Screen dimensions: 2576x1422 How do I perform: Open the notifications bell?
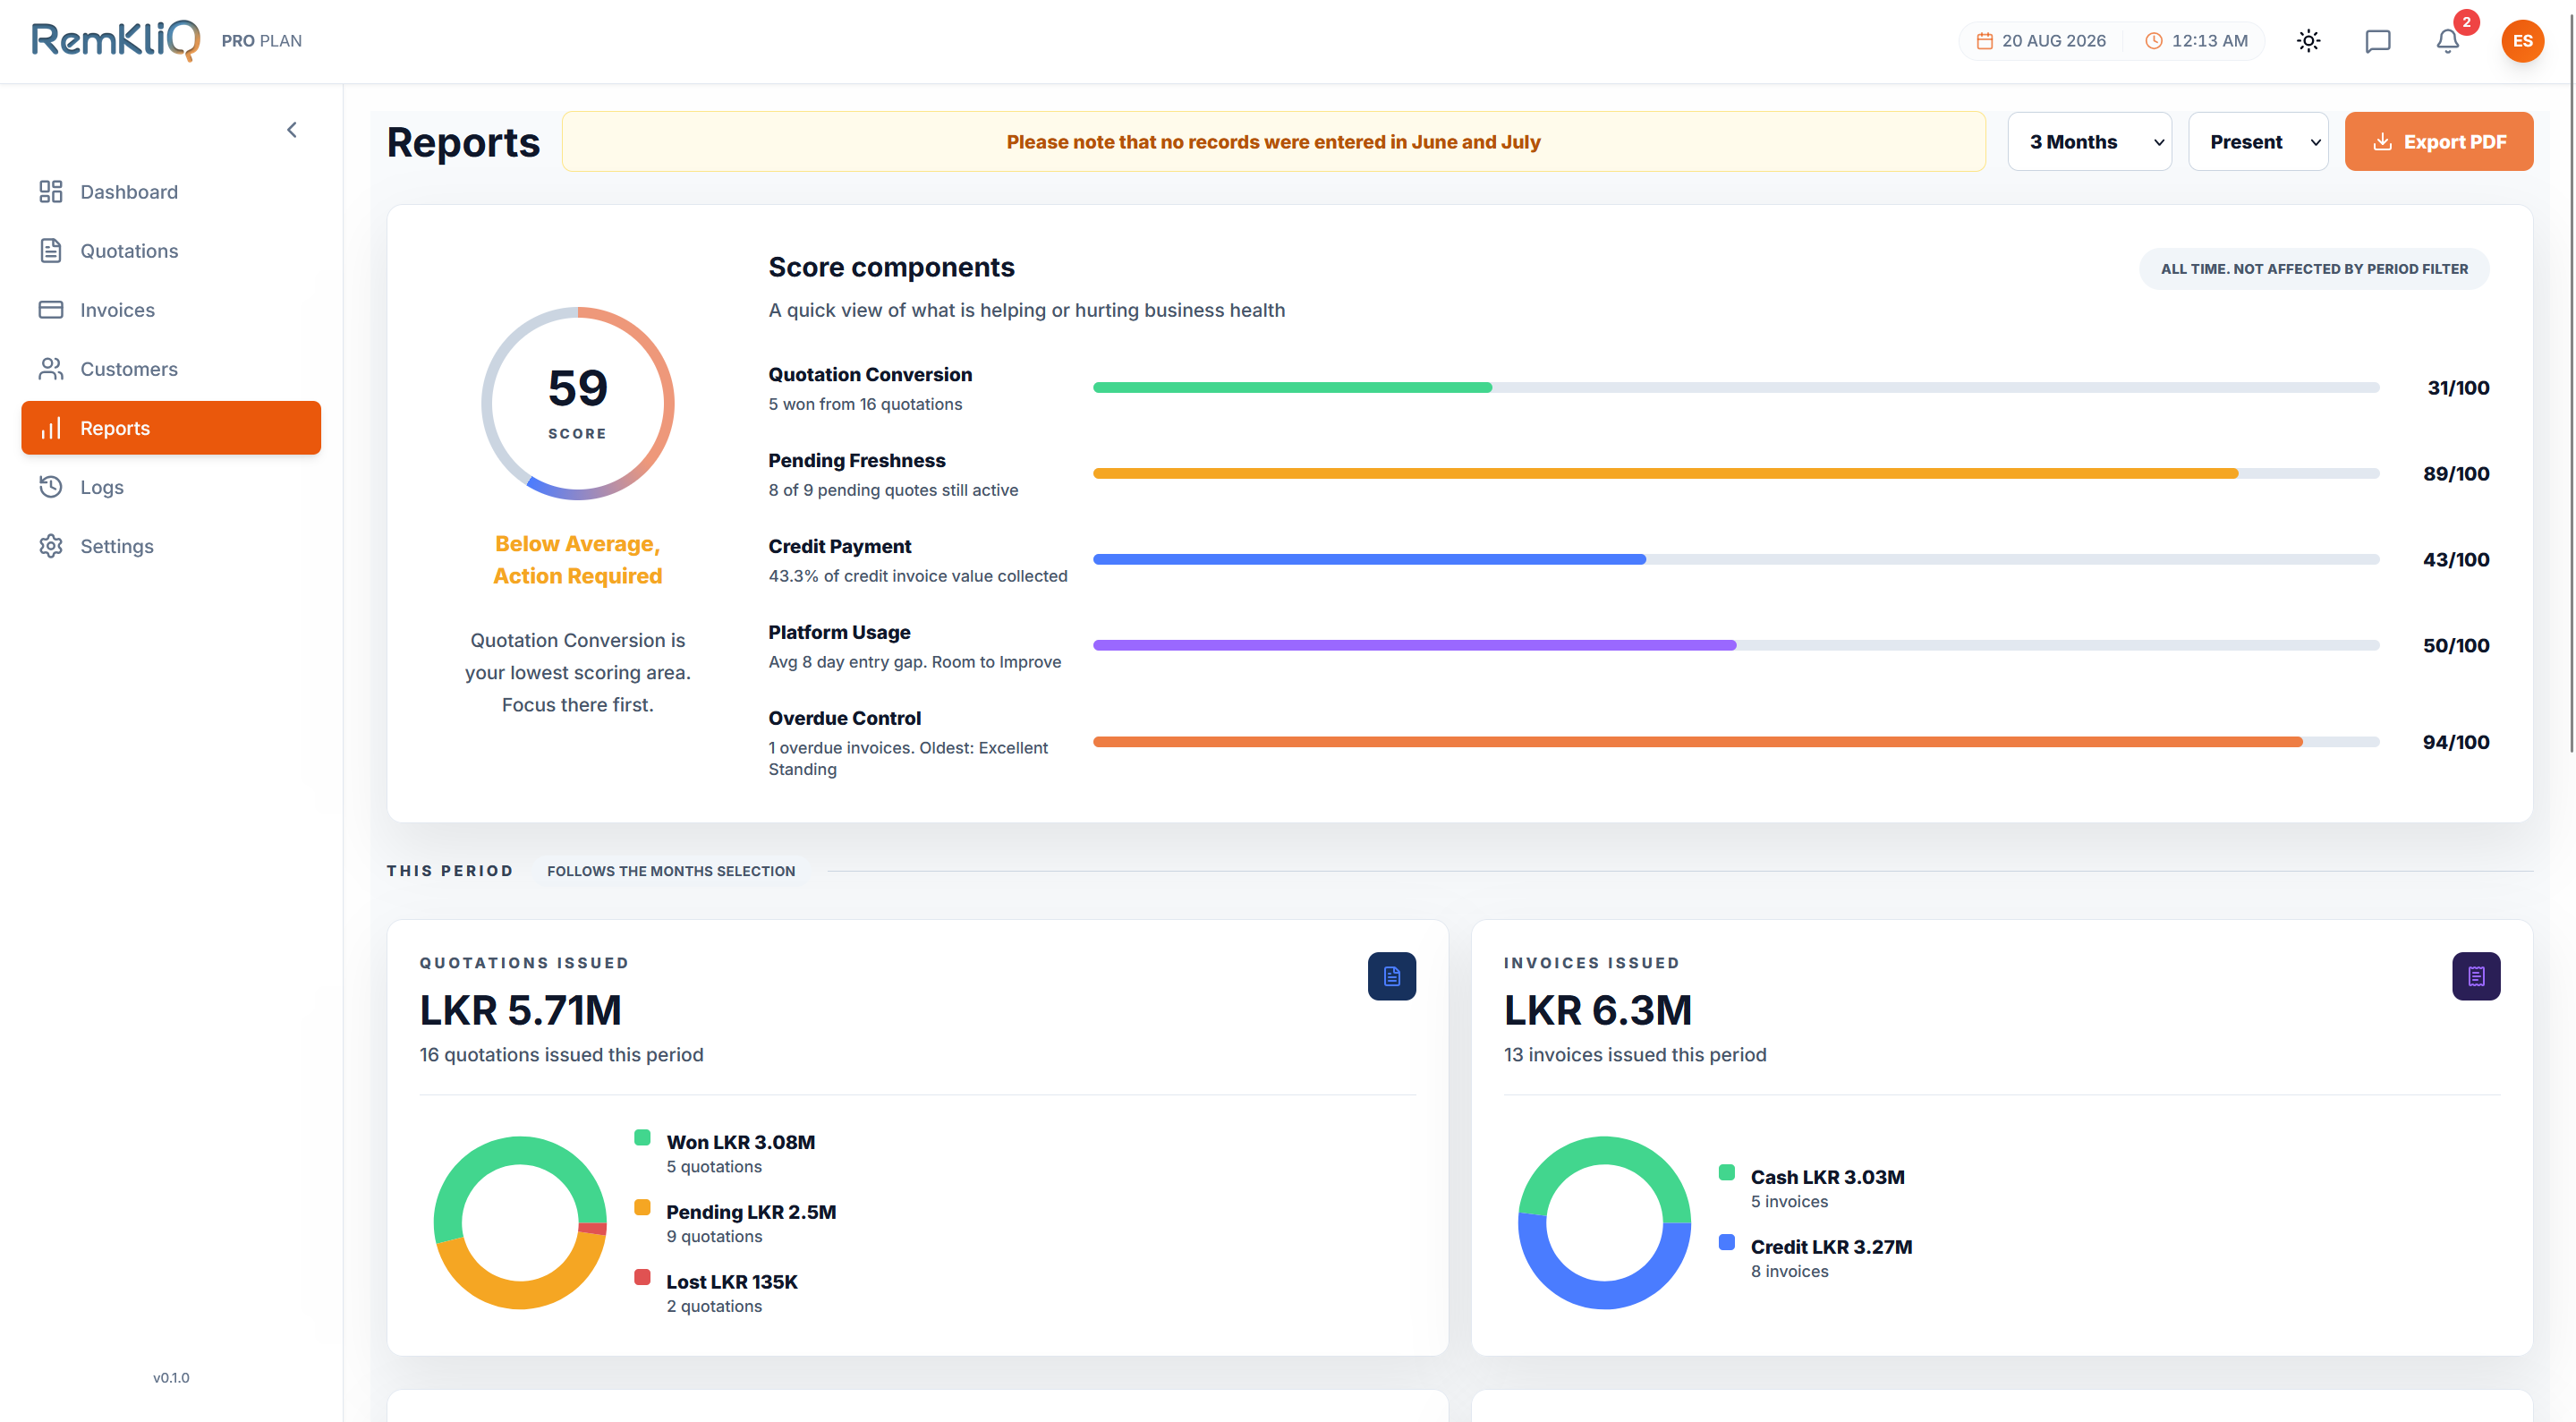(2447, 41)
